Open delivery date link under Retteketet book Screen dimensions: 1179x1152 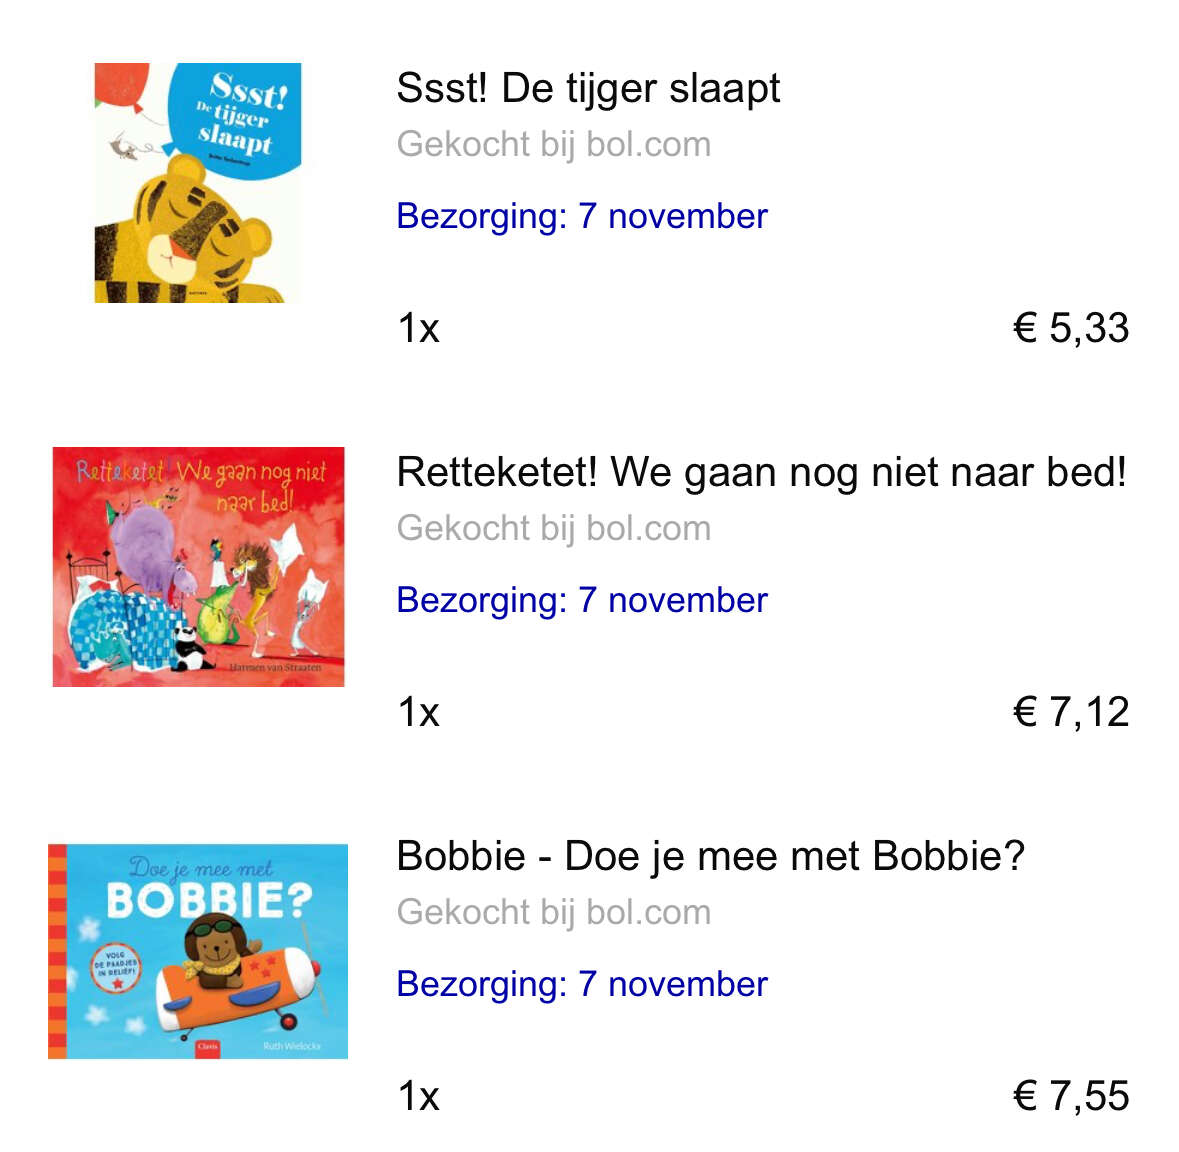[582, 601]
